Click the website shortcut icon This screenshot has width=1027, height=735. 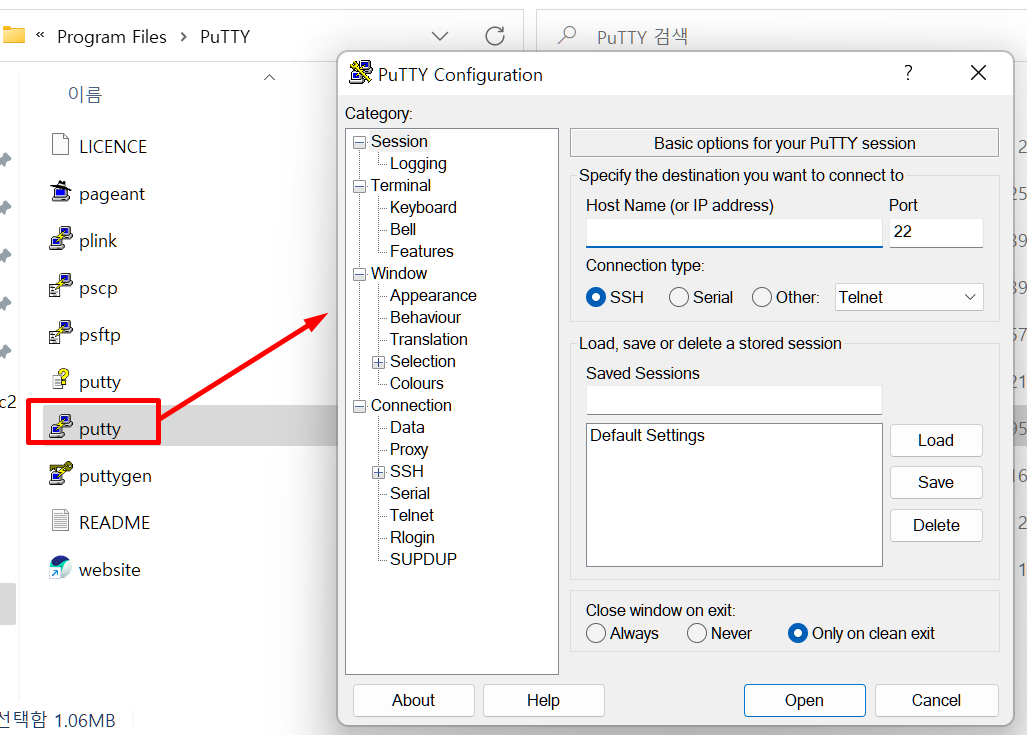(x=60, y=568)
